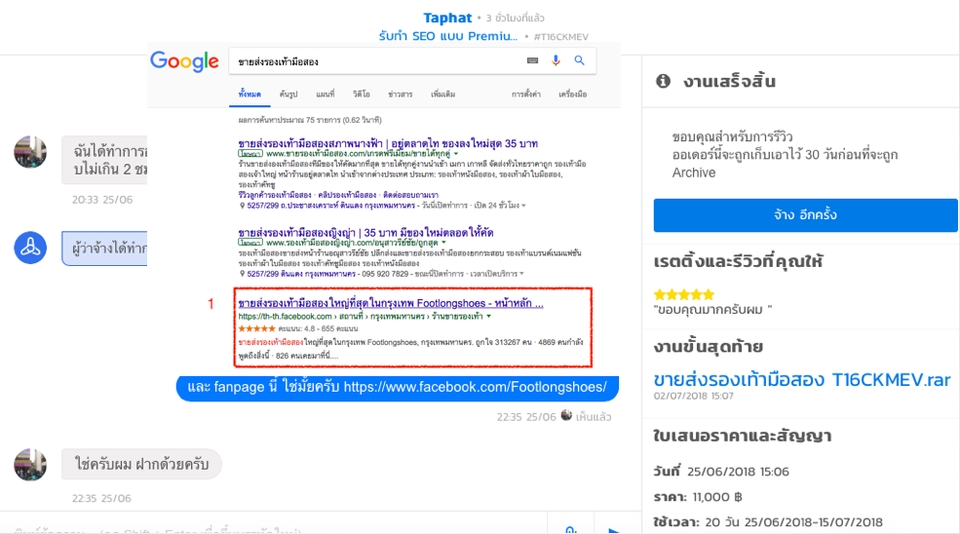The image size is (960, 534).
Task: Click the send message arrow icon
Action: (x=614, y=528)
